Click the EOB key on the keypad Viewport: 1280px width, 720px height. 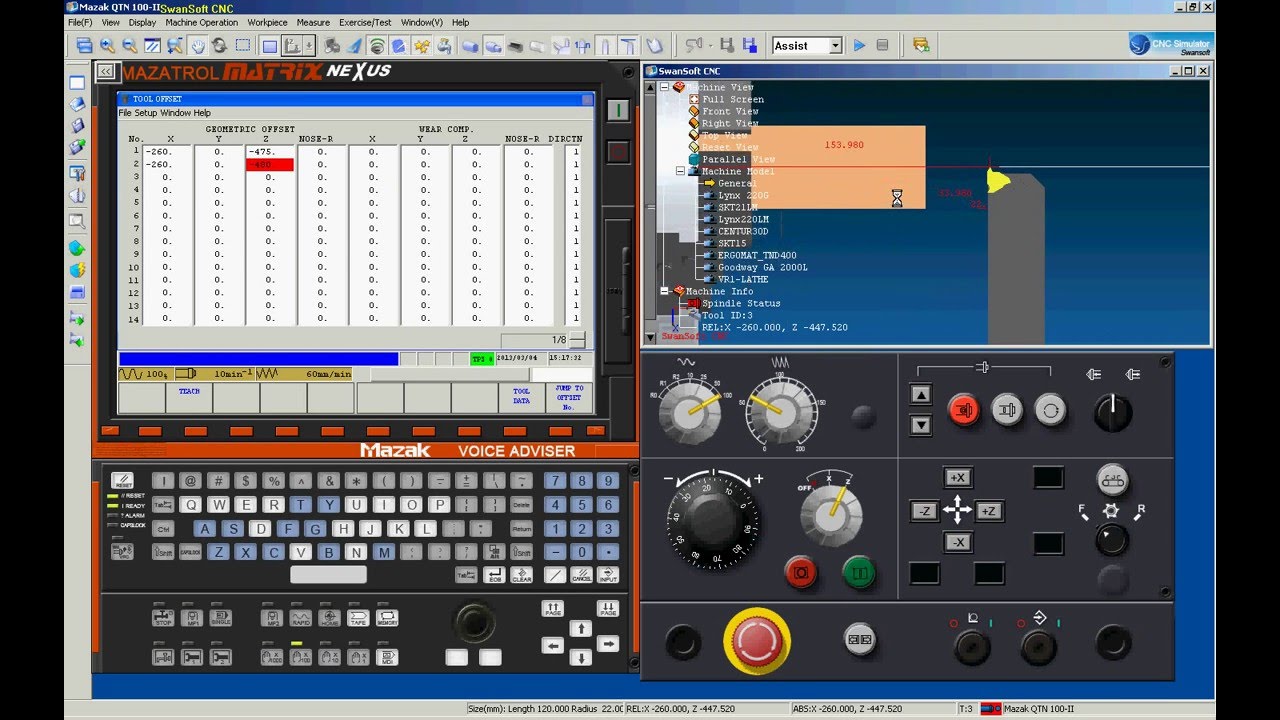495,575
